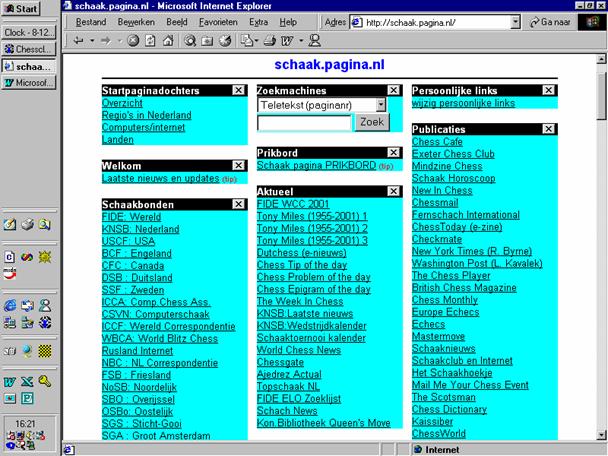Viewport: 608px width, 456px height.
Task: Click the person icon in sidebar launch group
Action: point(45,306)
